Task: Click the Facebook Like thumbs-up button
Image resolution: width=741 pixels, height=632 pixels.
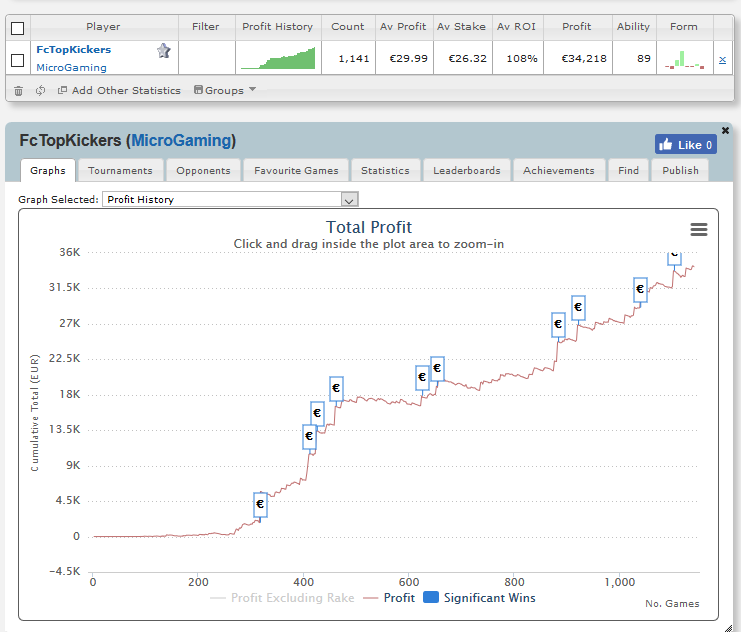Action: coord(685,145)
